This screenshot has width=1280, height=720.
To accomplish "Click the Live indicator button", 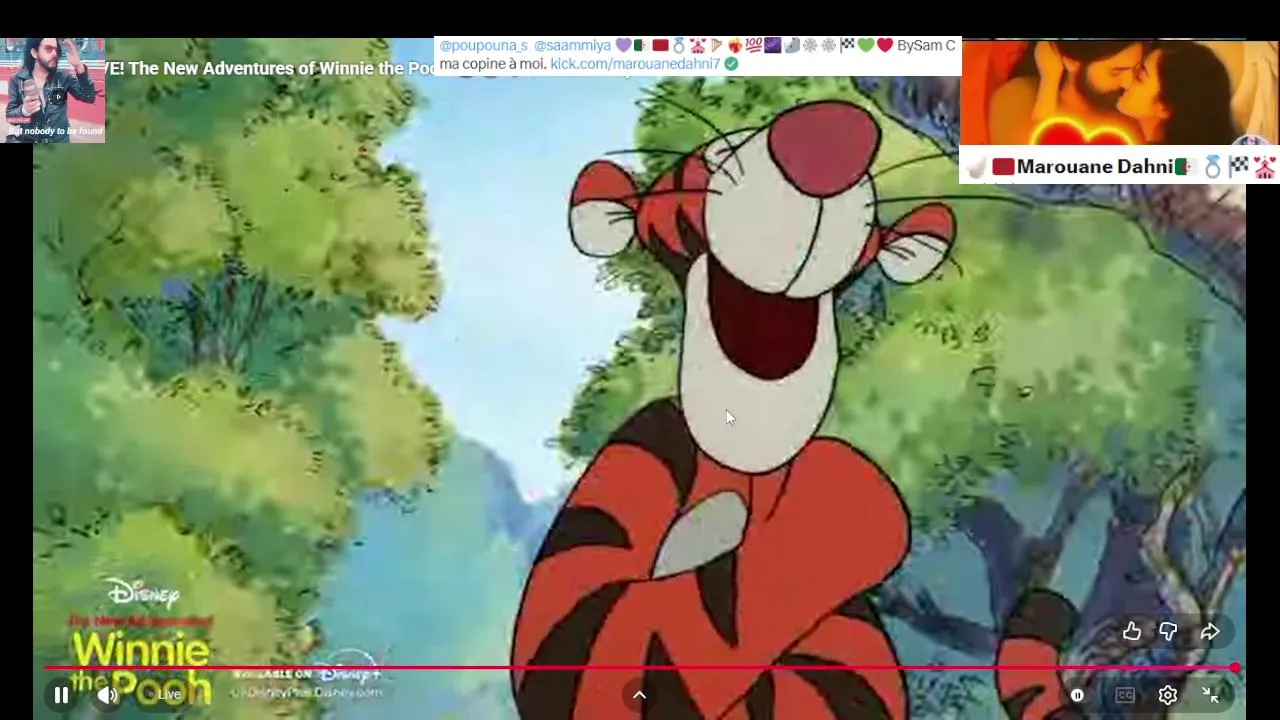I will (169, 695).
